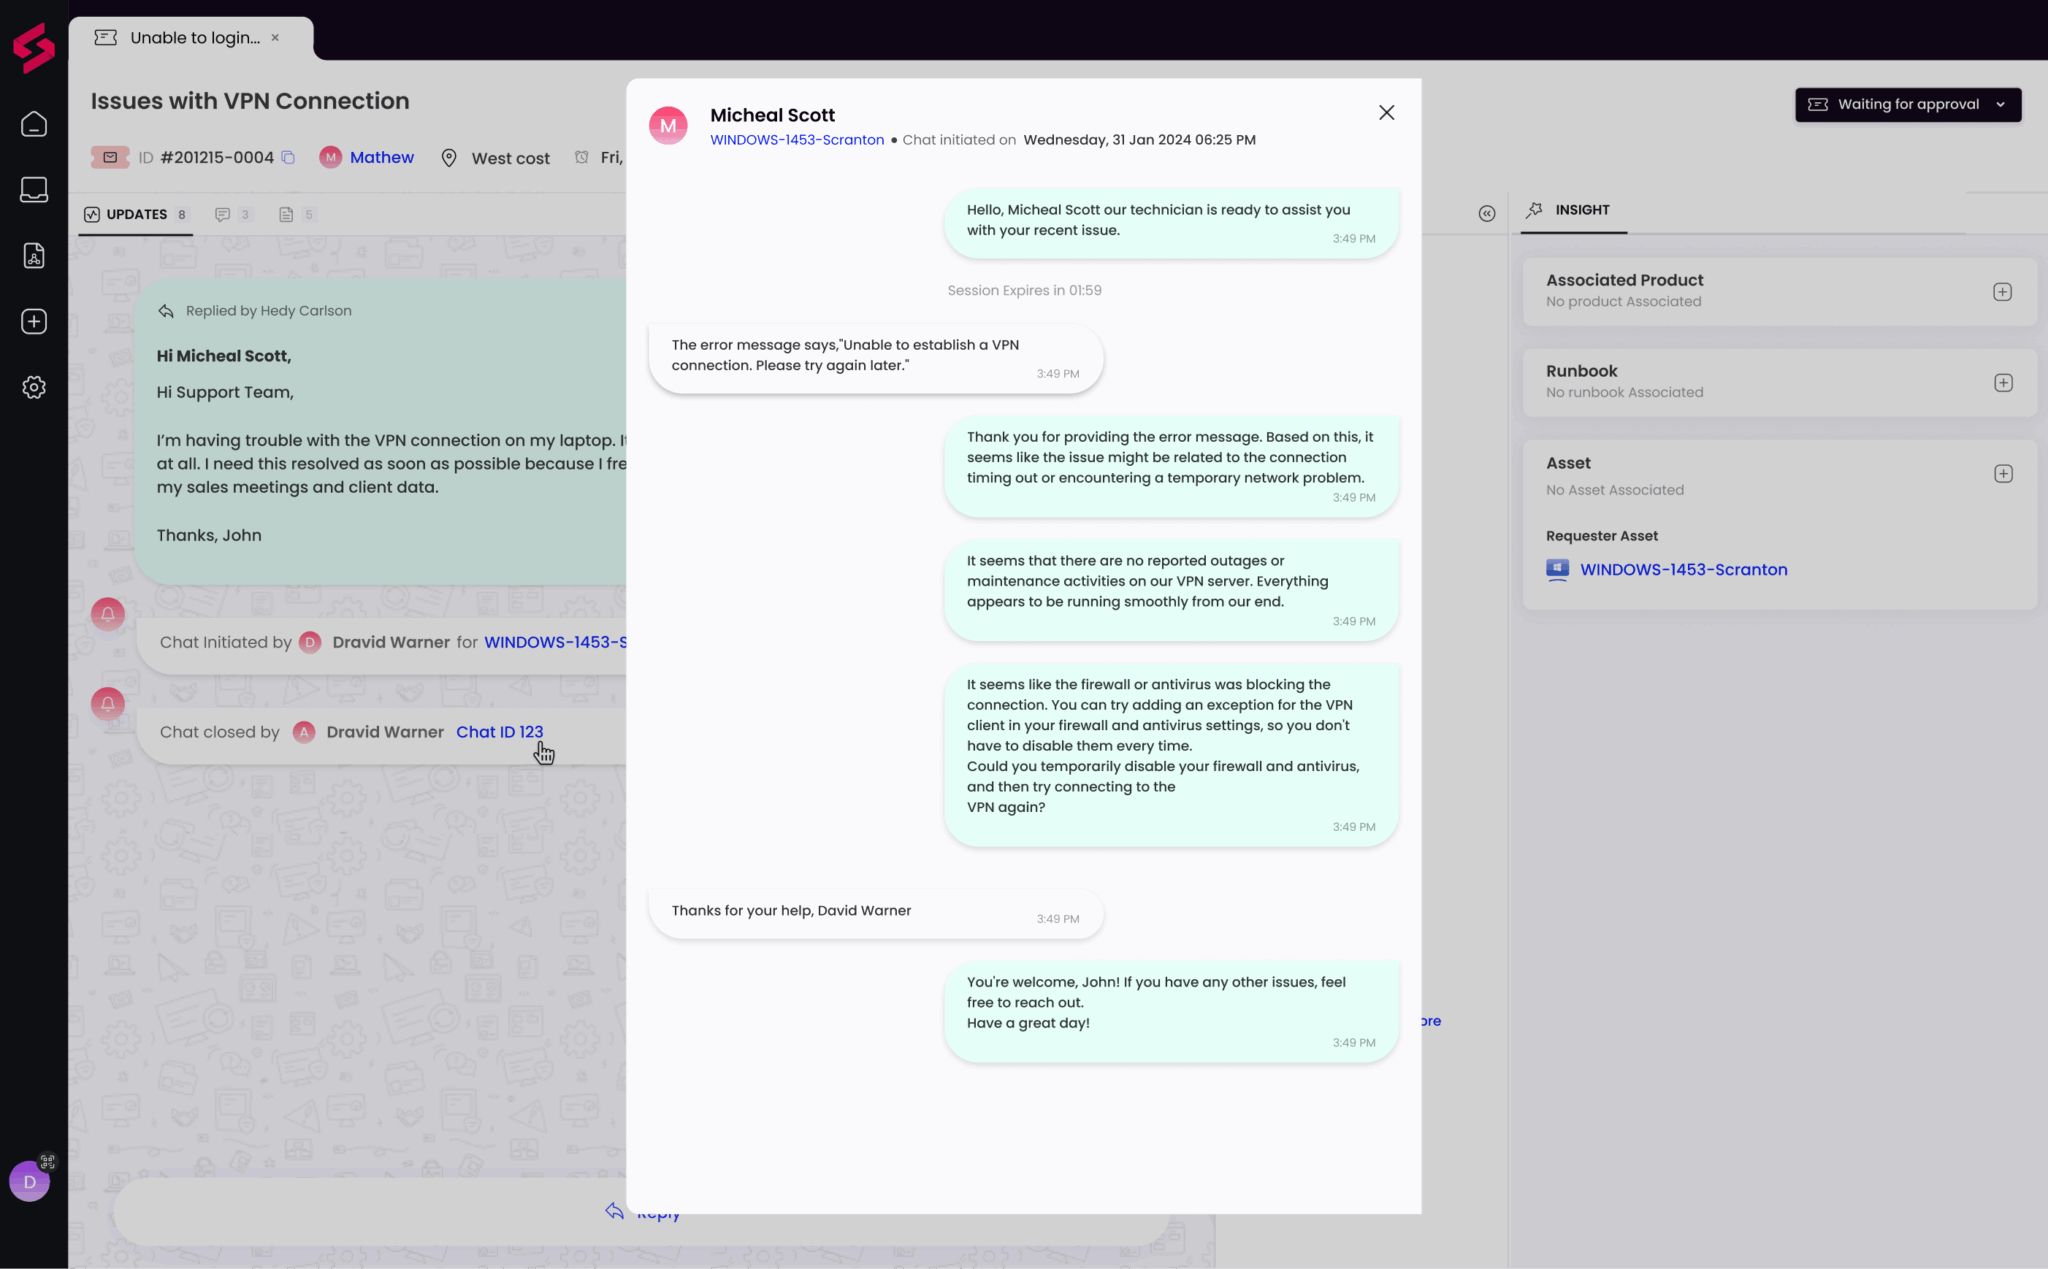Click the app logo at top left
This screenshot has height=1269, width=2048.
tap(34, 47)
